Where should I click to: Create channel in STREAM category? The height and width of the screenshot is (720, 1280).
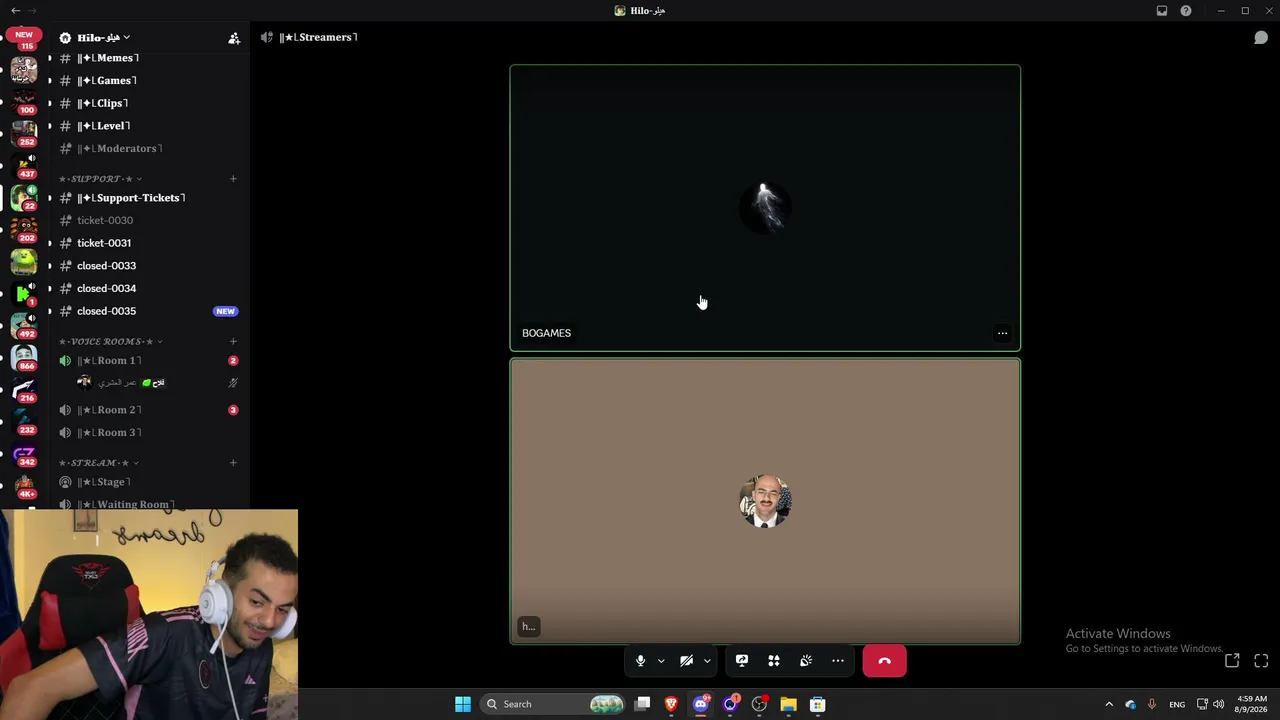point(233,463)
